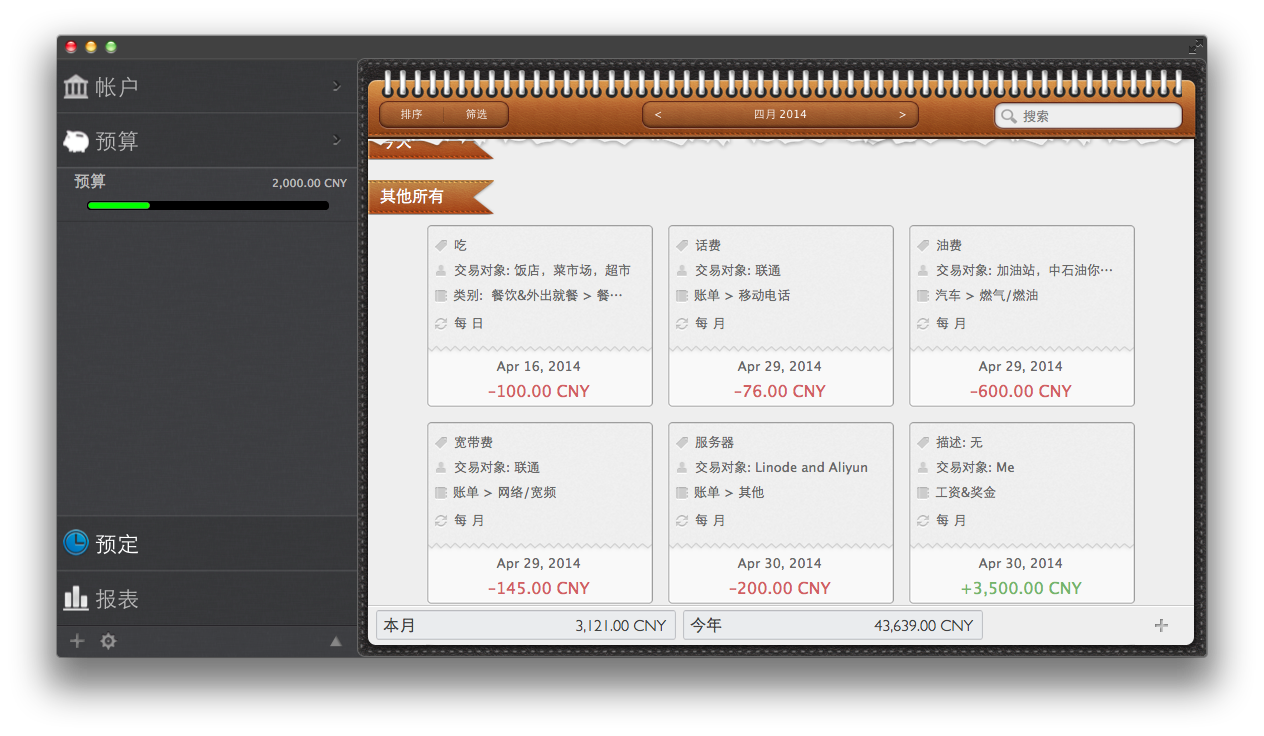Click the 预定 clock icon
This screenshot has height=736, width=1264.
tap(75, 542)
